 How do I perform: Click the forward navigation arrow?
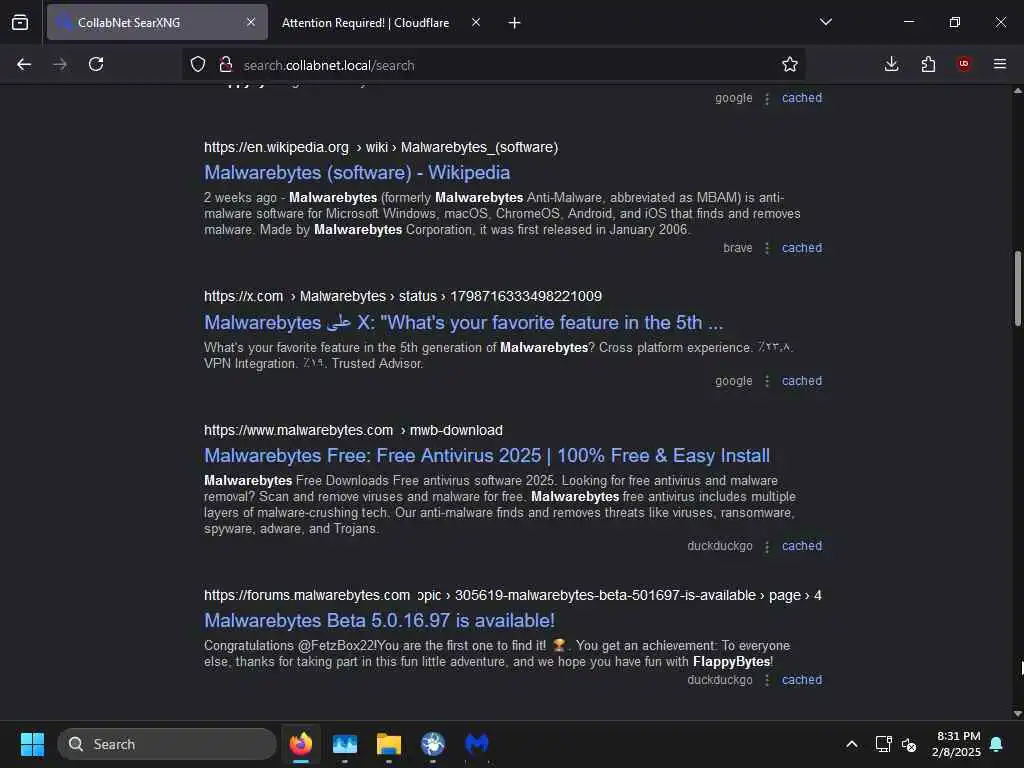60,64
